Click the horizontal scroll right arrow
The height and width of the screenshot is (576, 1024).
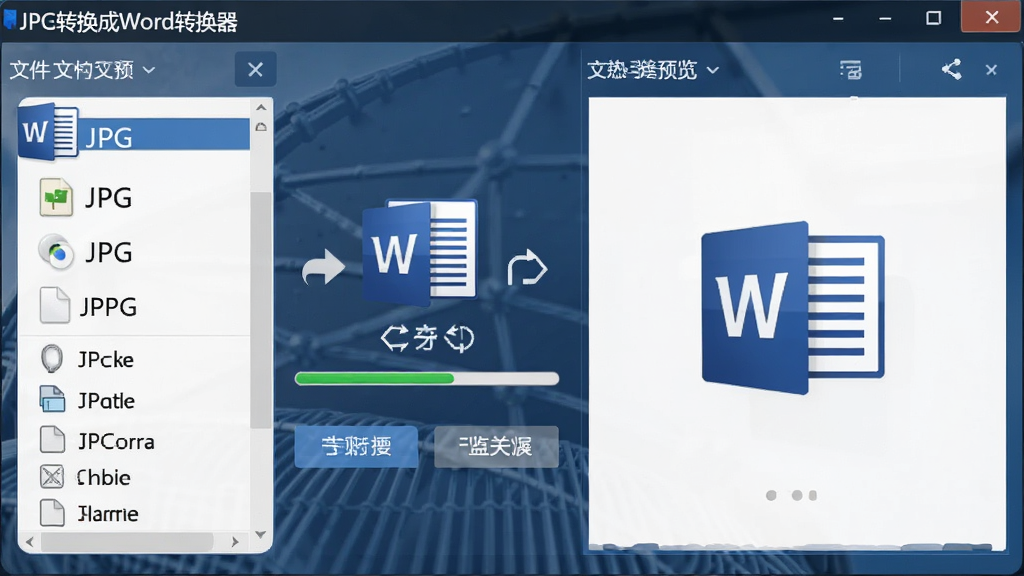click(x=235, y=542)
